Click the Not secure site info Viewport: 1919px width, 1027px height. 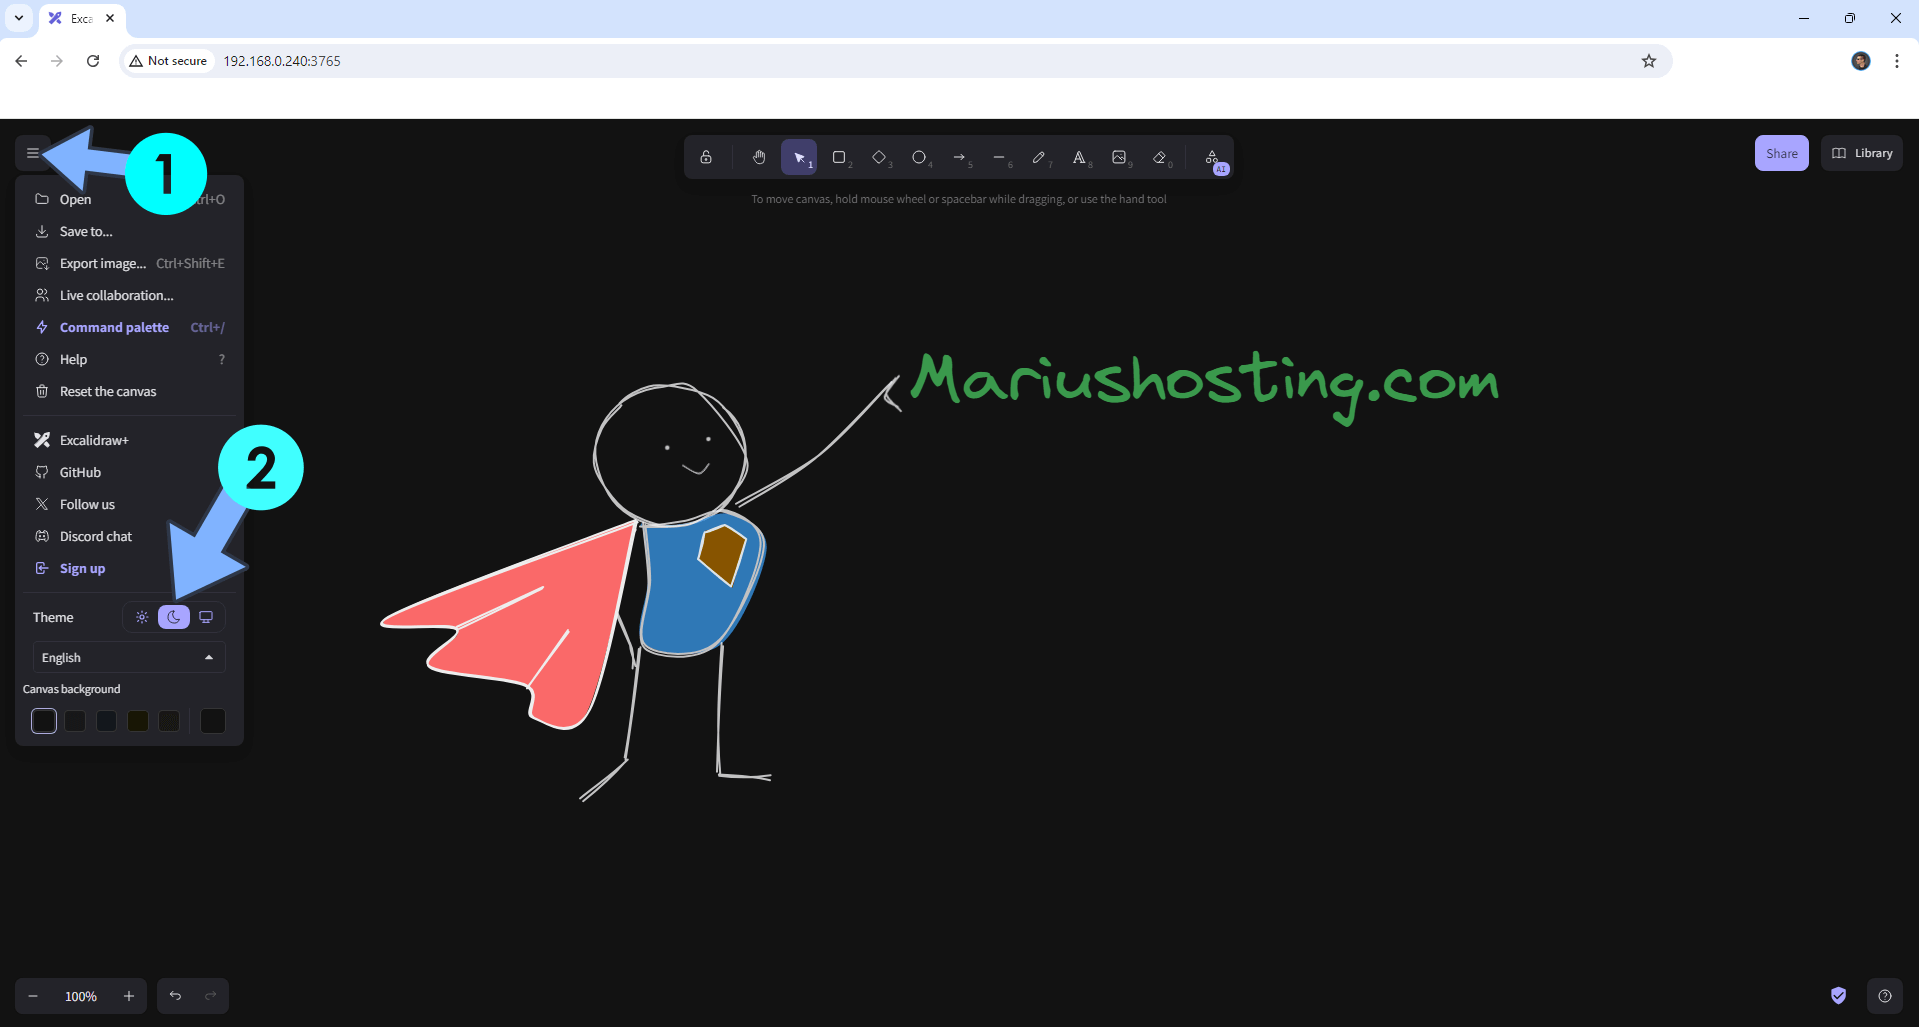168,61
